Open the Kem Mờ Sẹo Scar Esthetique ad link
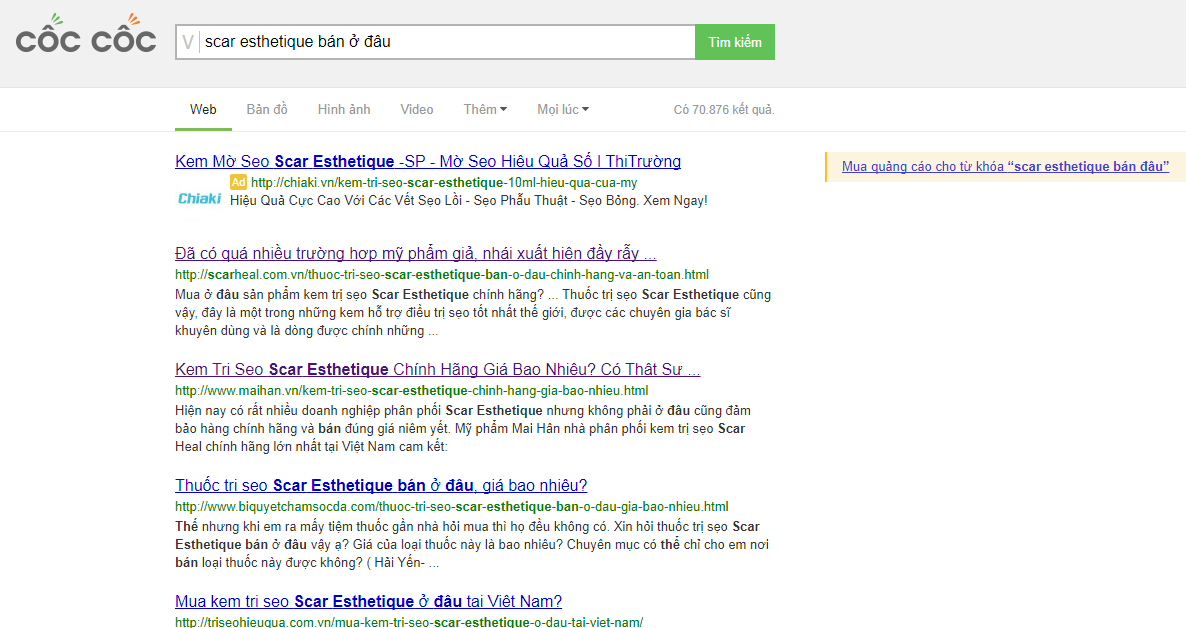This screenshot has width=1186, height=628. click(x=428, y=161)
